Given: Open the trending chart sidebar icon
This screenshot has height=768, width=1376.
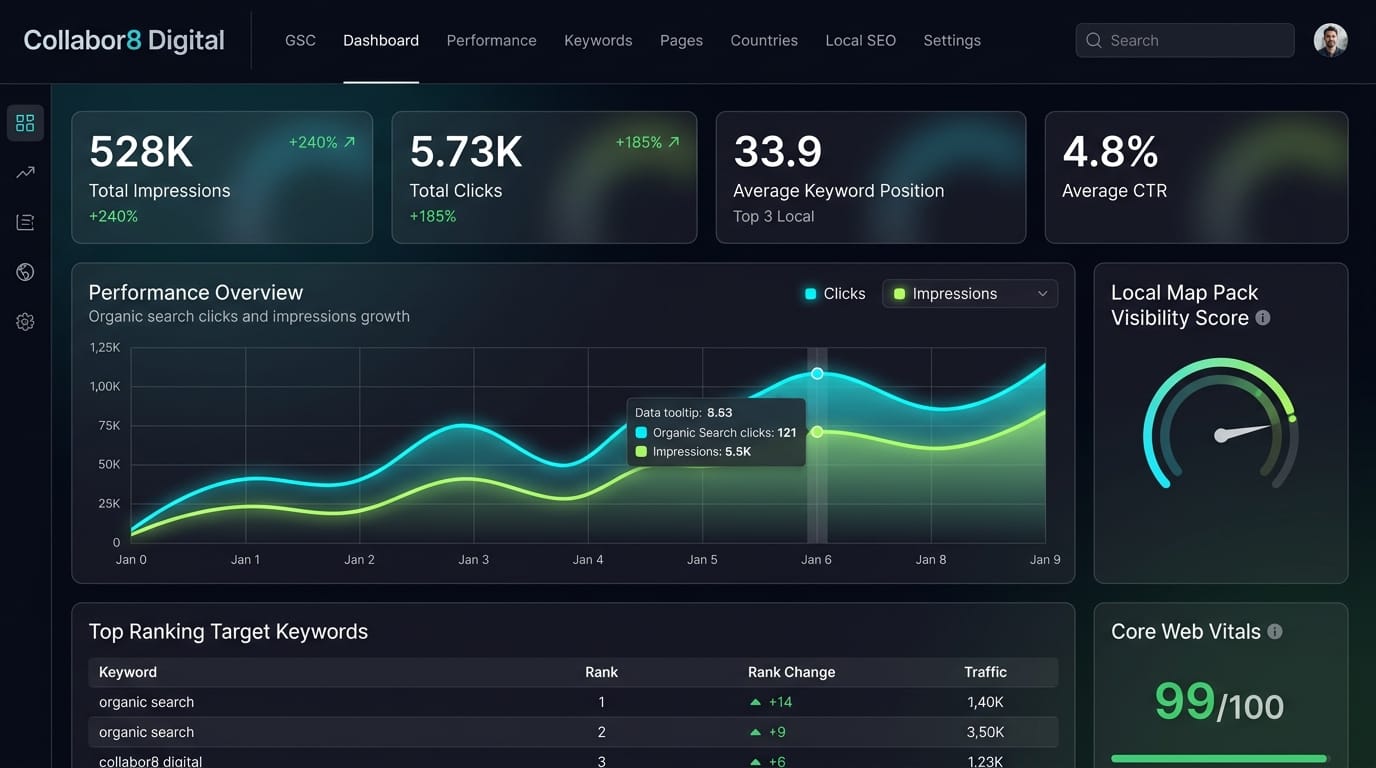Looking at the screenshot, I should click(x=25, y=172).
